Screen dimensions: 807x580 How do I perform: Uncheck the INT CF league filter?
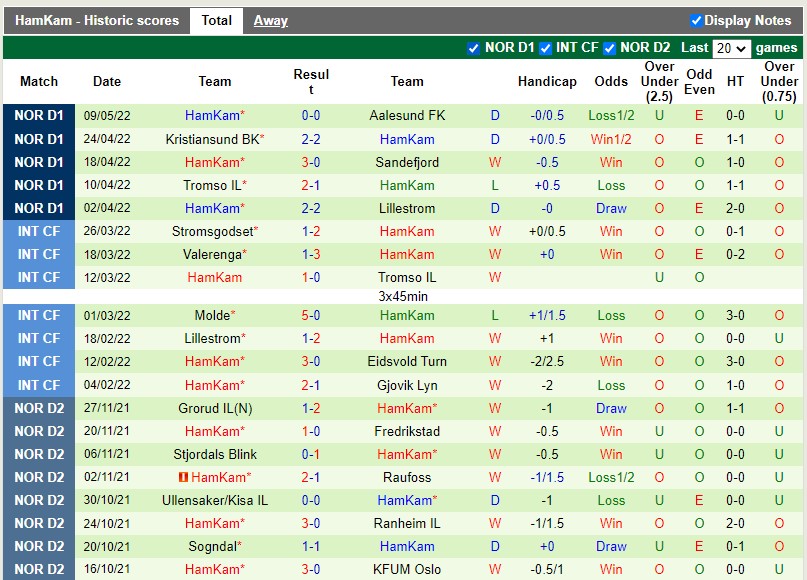[x=545, y=48]
